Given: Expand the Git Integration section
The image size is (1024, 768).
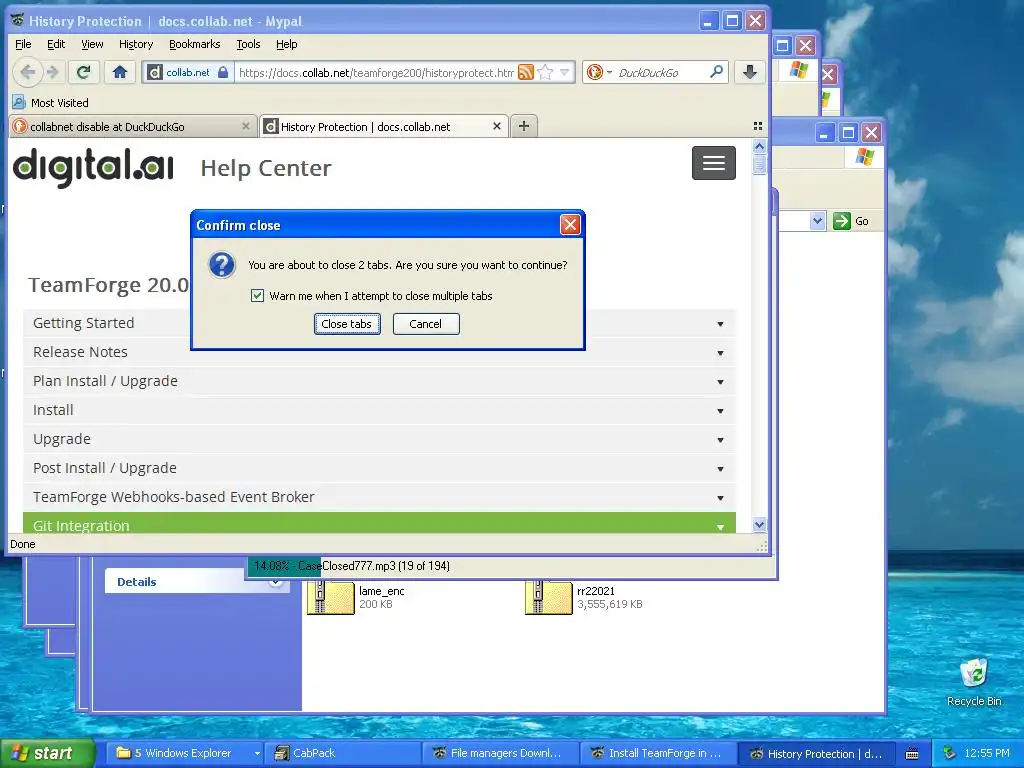Looking at the screenshot, I should pos(379,523).
